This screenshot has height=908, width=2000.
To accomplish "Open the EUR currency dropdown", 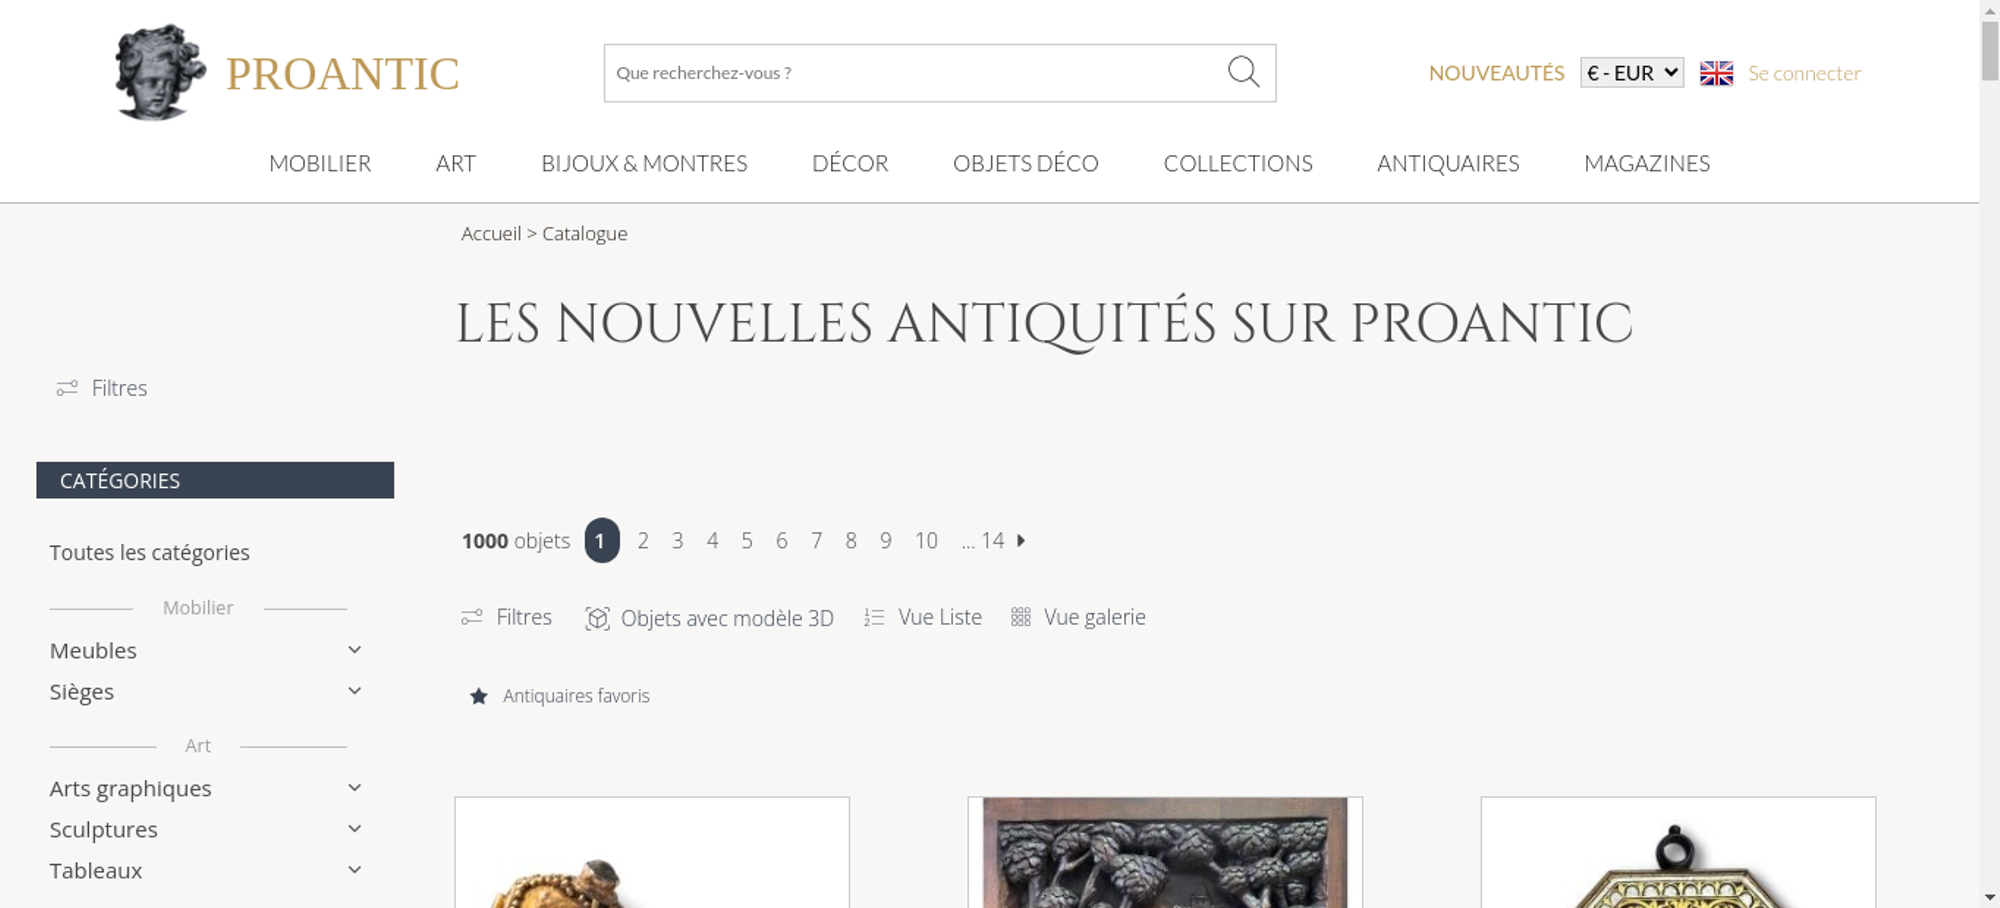I will click(1632, 73).
